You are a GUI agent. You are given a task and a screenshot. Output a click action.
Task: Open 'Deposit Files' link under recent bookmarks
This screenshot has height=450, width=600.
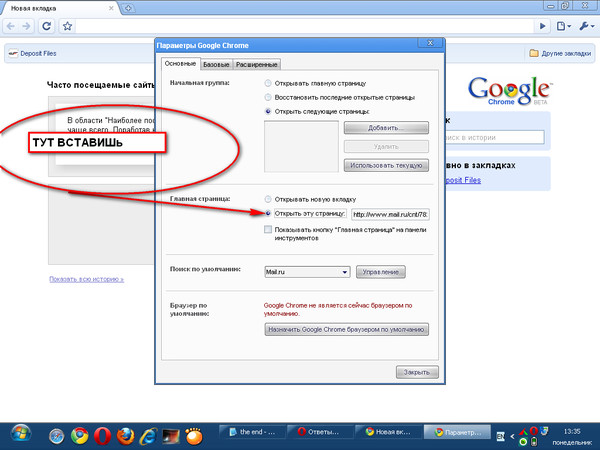pyautogui.click(x=462, y=180)
